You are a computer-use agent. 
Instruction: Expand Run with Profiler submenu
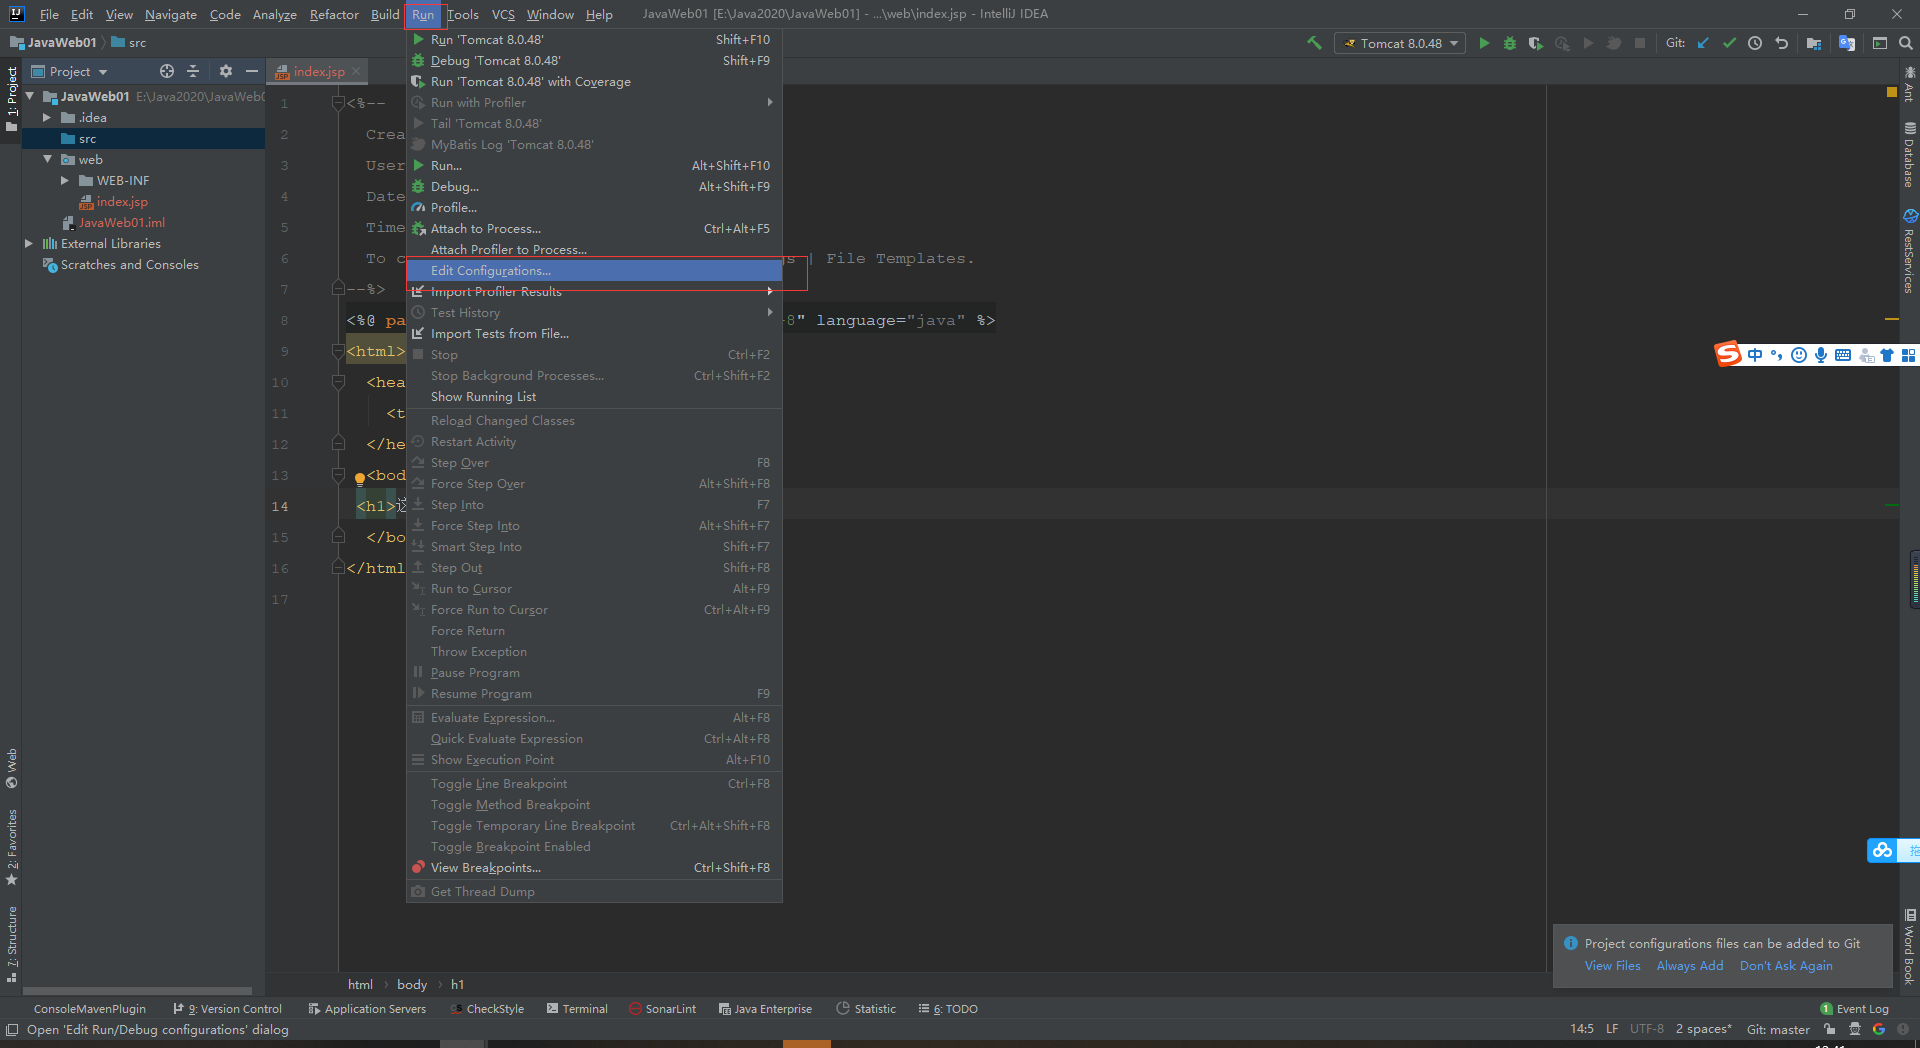[x=594, y=102]
